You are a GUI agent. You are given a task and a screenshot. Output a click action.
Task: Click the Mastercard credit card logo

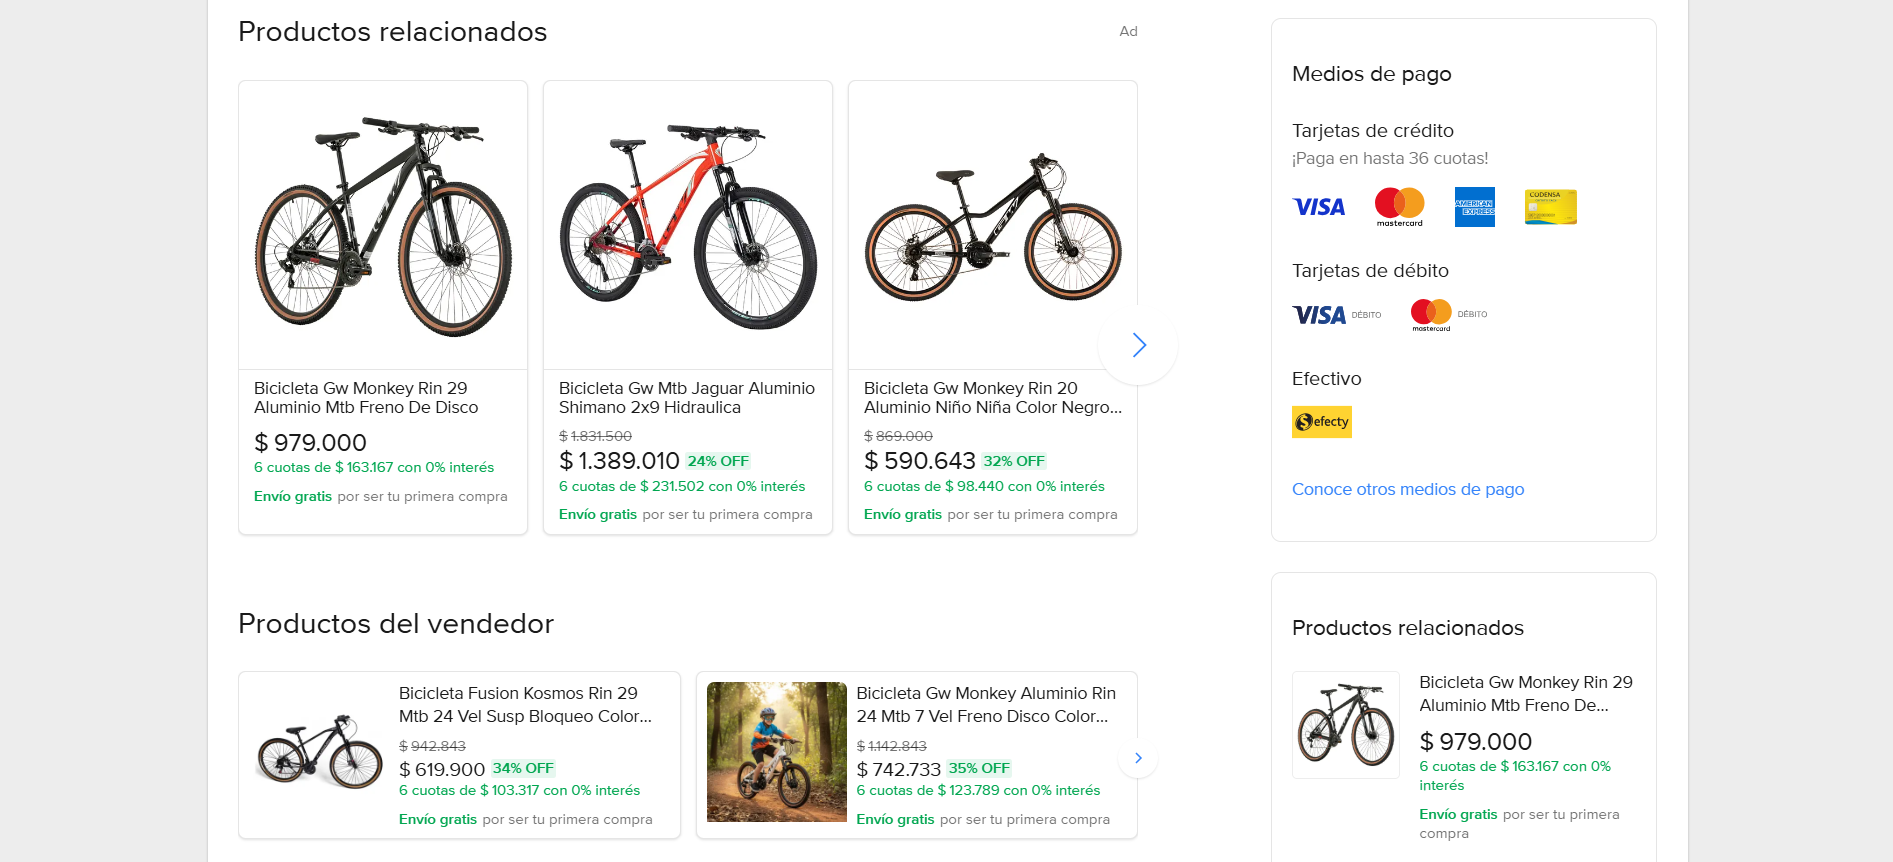click(x=1399, y=207)
